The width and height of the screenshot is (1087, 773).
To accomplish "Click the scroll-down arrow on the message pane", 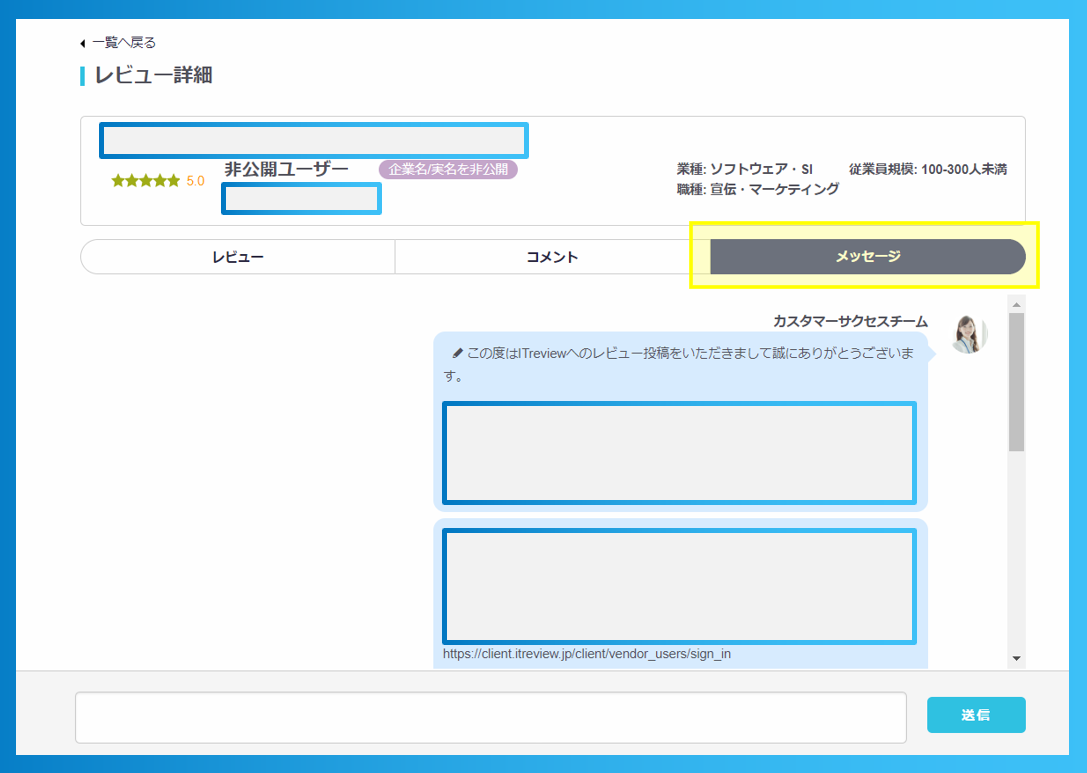I will tap(1017, 656).
